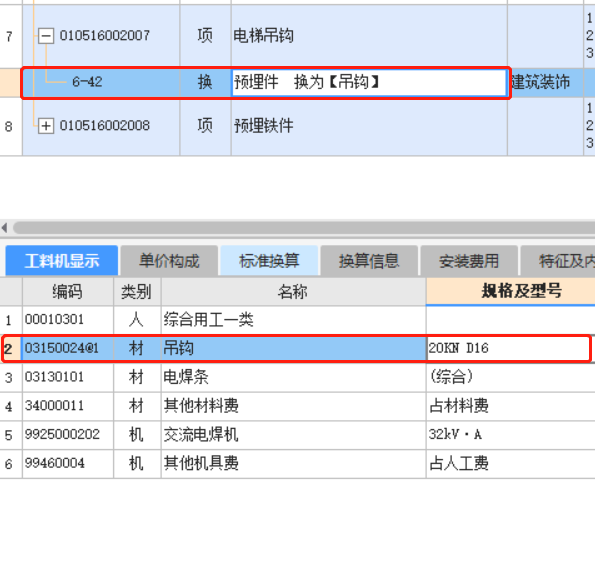
Task: Click the 32kV·A specification cell
Action: point(510,435)
